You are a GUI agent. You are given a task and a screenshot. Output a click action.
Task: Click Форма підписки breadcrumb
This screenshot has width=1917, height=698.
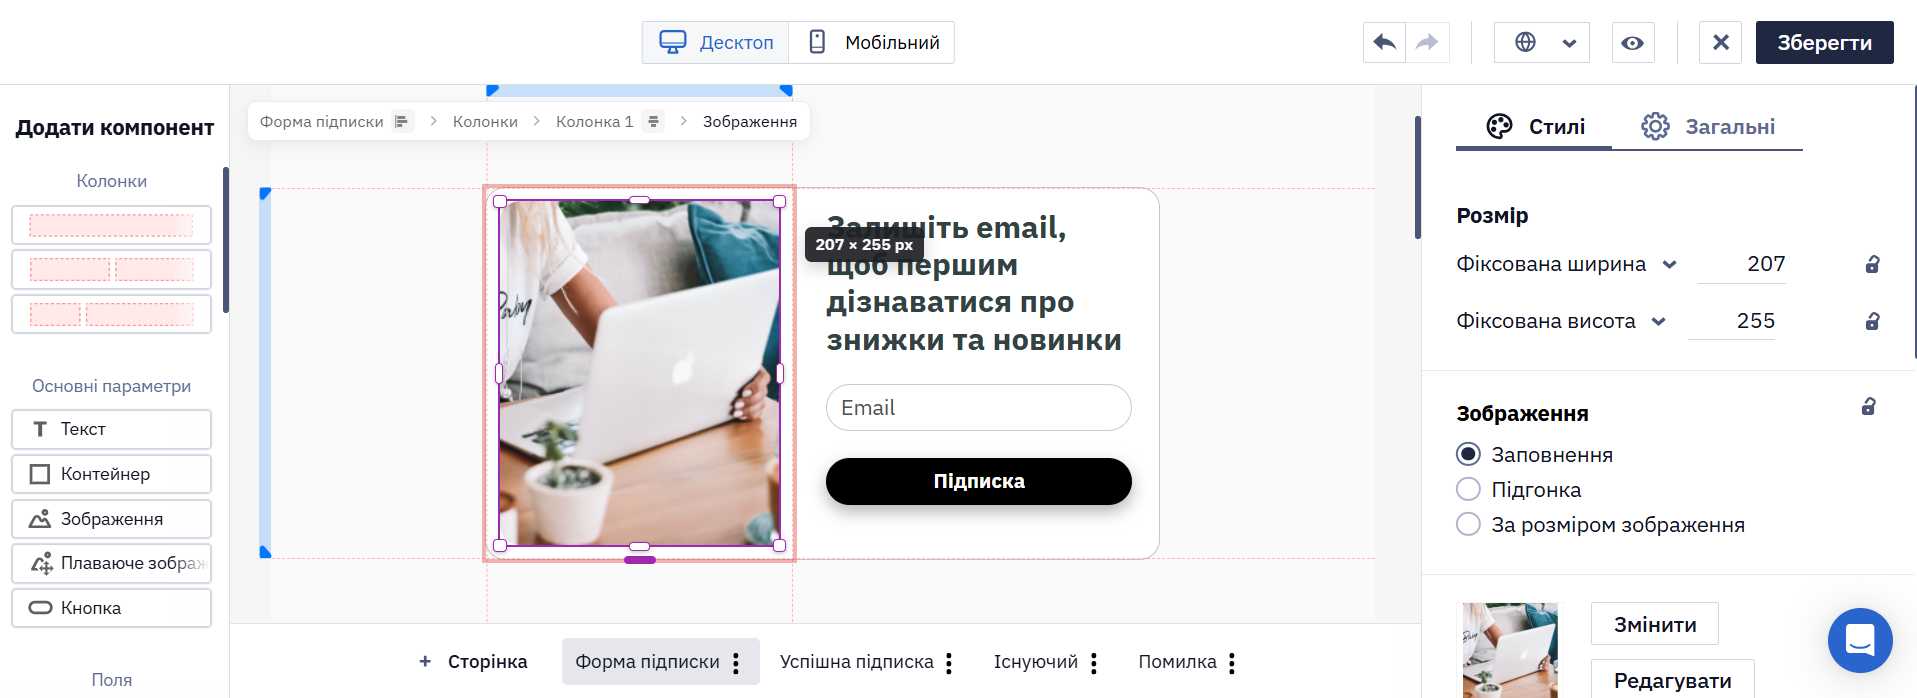321,121
